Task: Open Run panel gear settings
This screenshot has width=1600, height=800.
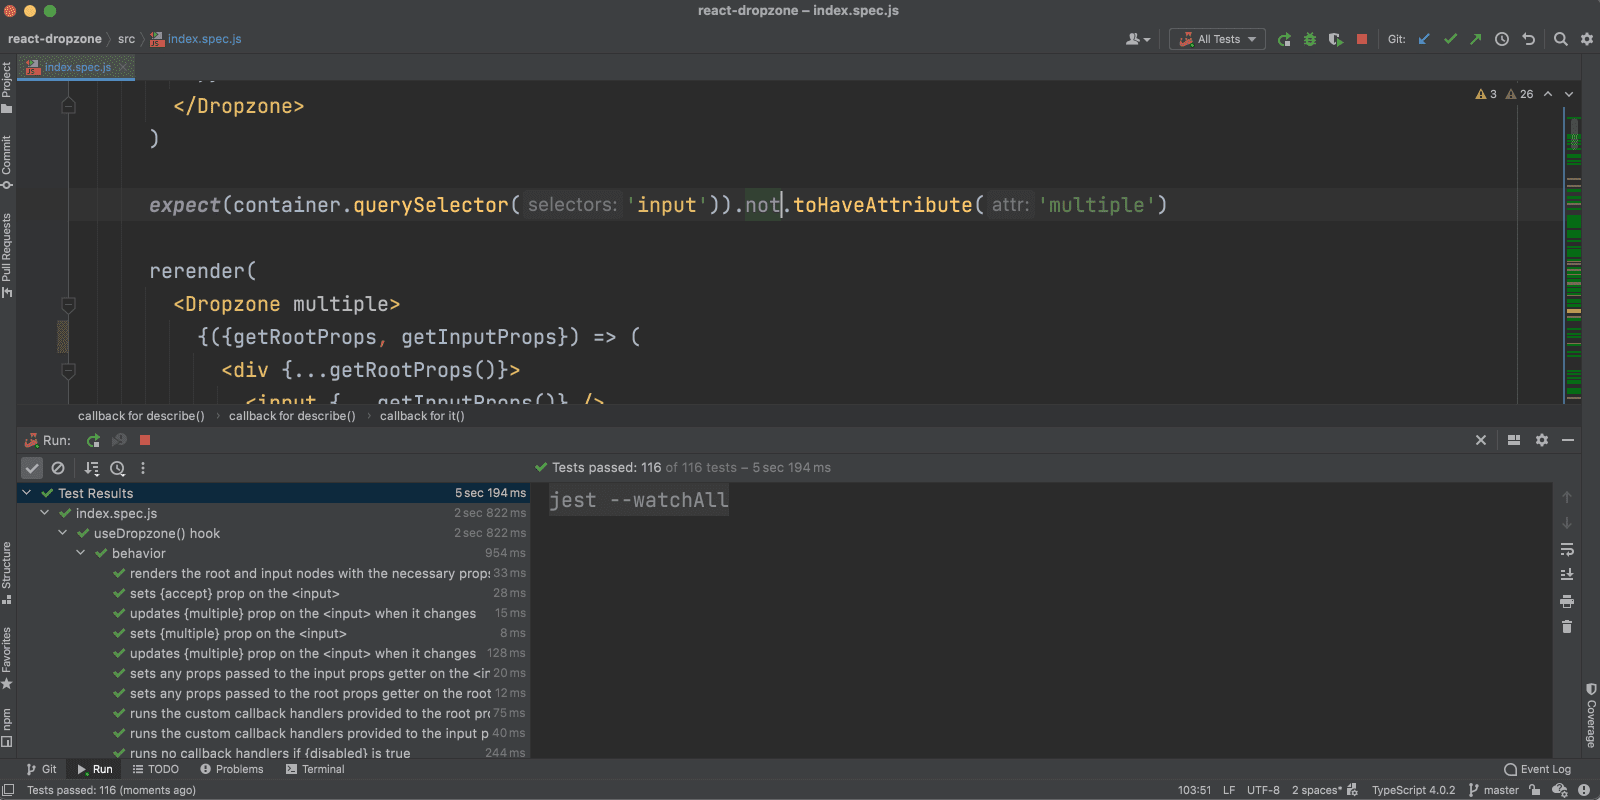Action: pyautogui.click(x=1542, y=440)
